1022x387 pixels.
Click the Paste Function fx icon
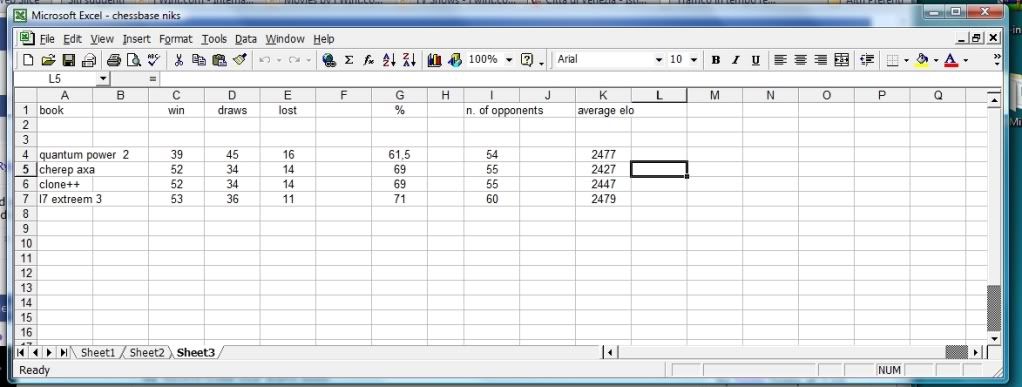click(368, 60)
